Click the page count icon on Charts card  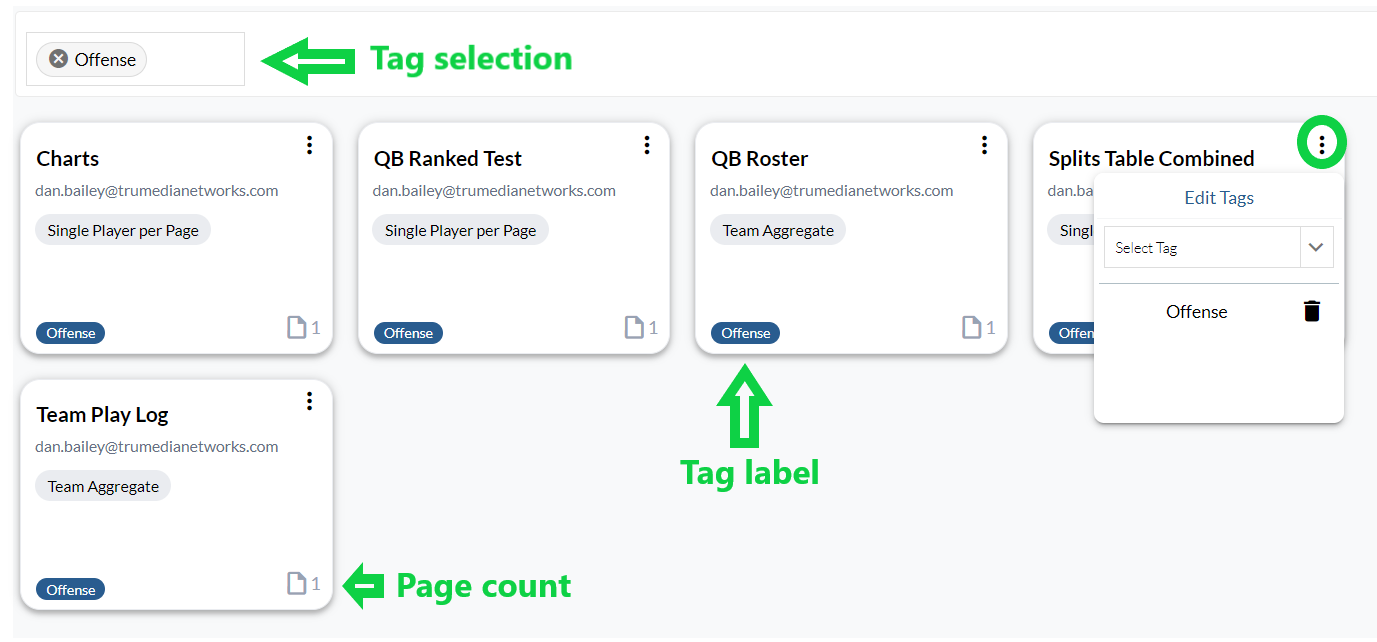tap(297, 327)
